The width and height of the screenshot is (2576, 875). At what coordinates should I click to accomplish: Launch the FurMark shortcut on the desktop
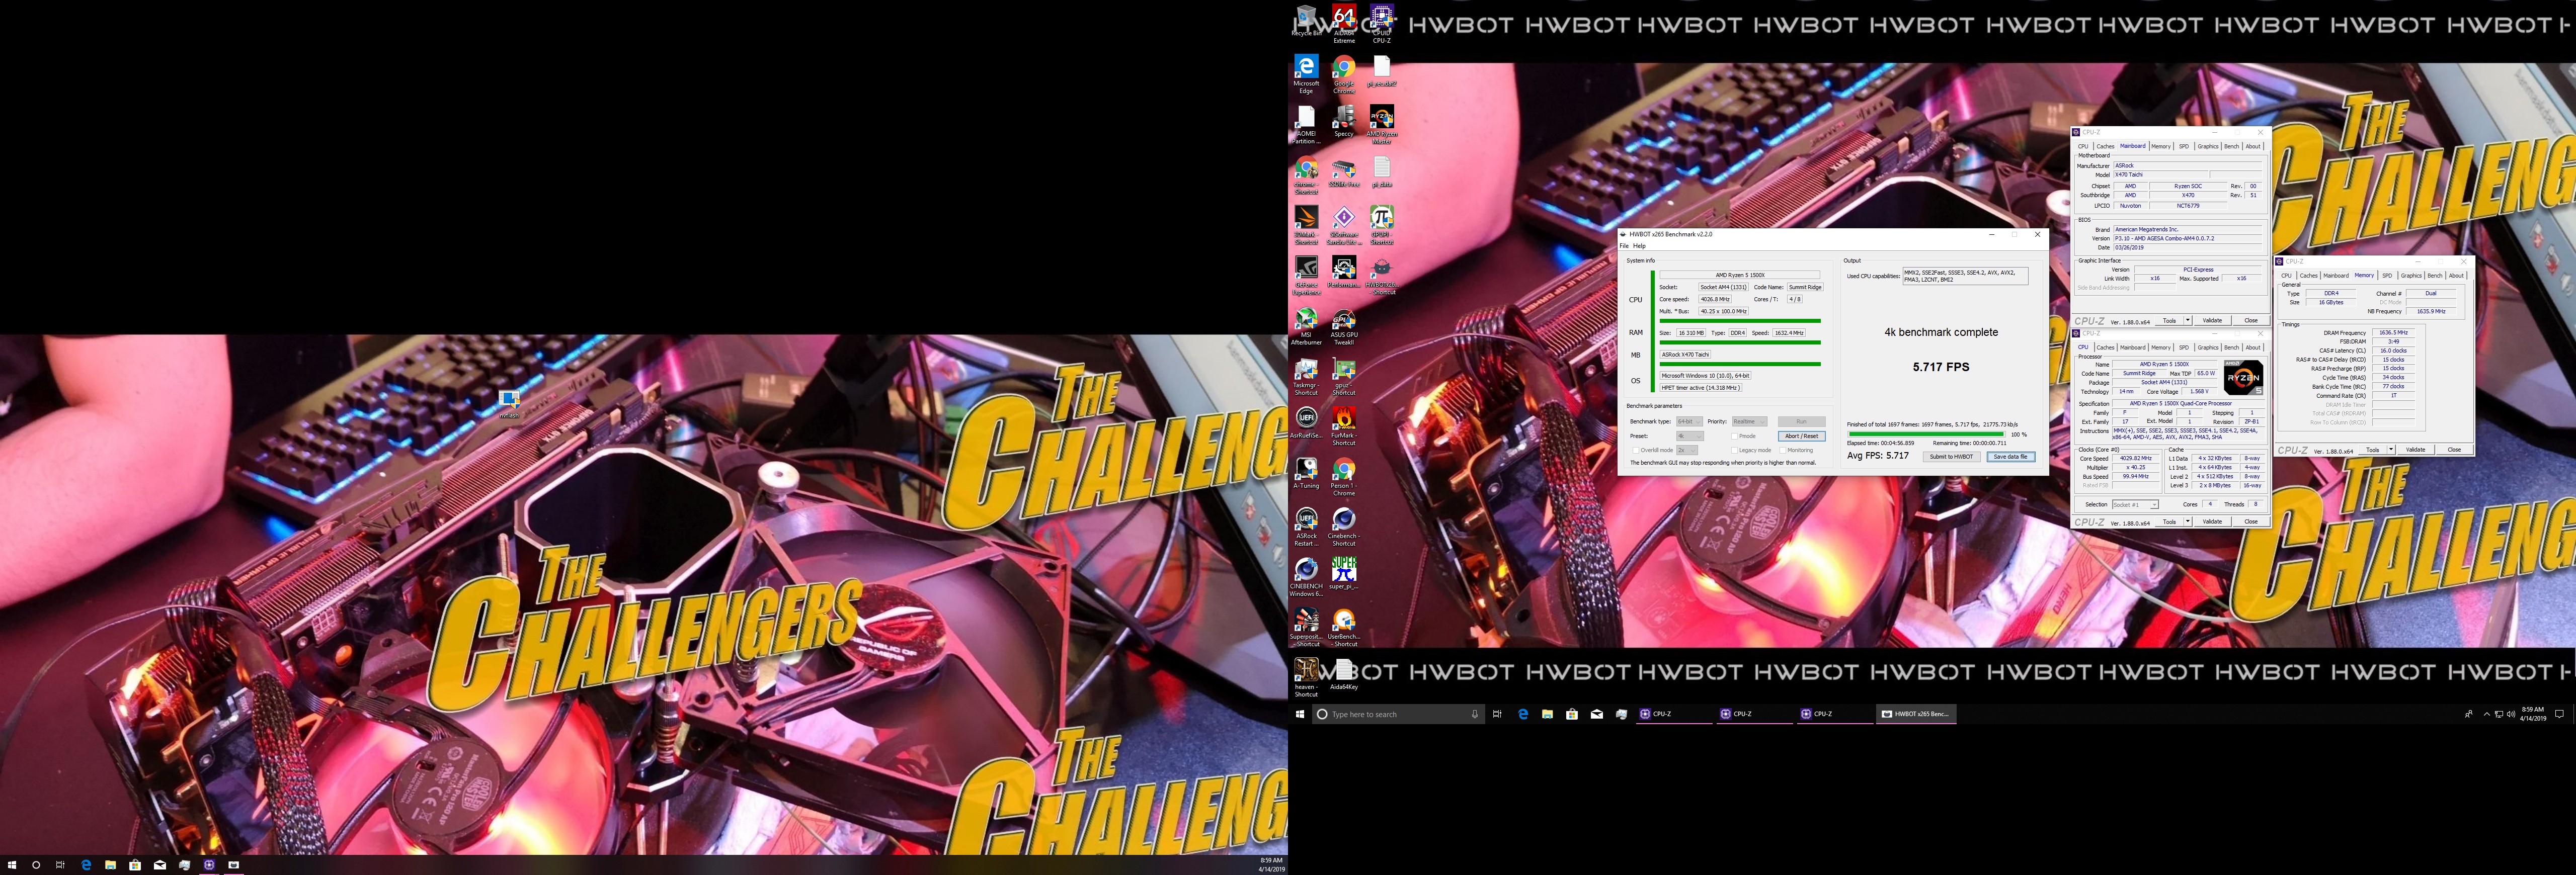click(x=1344, y=426)
